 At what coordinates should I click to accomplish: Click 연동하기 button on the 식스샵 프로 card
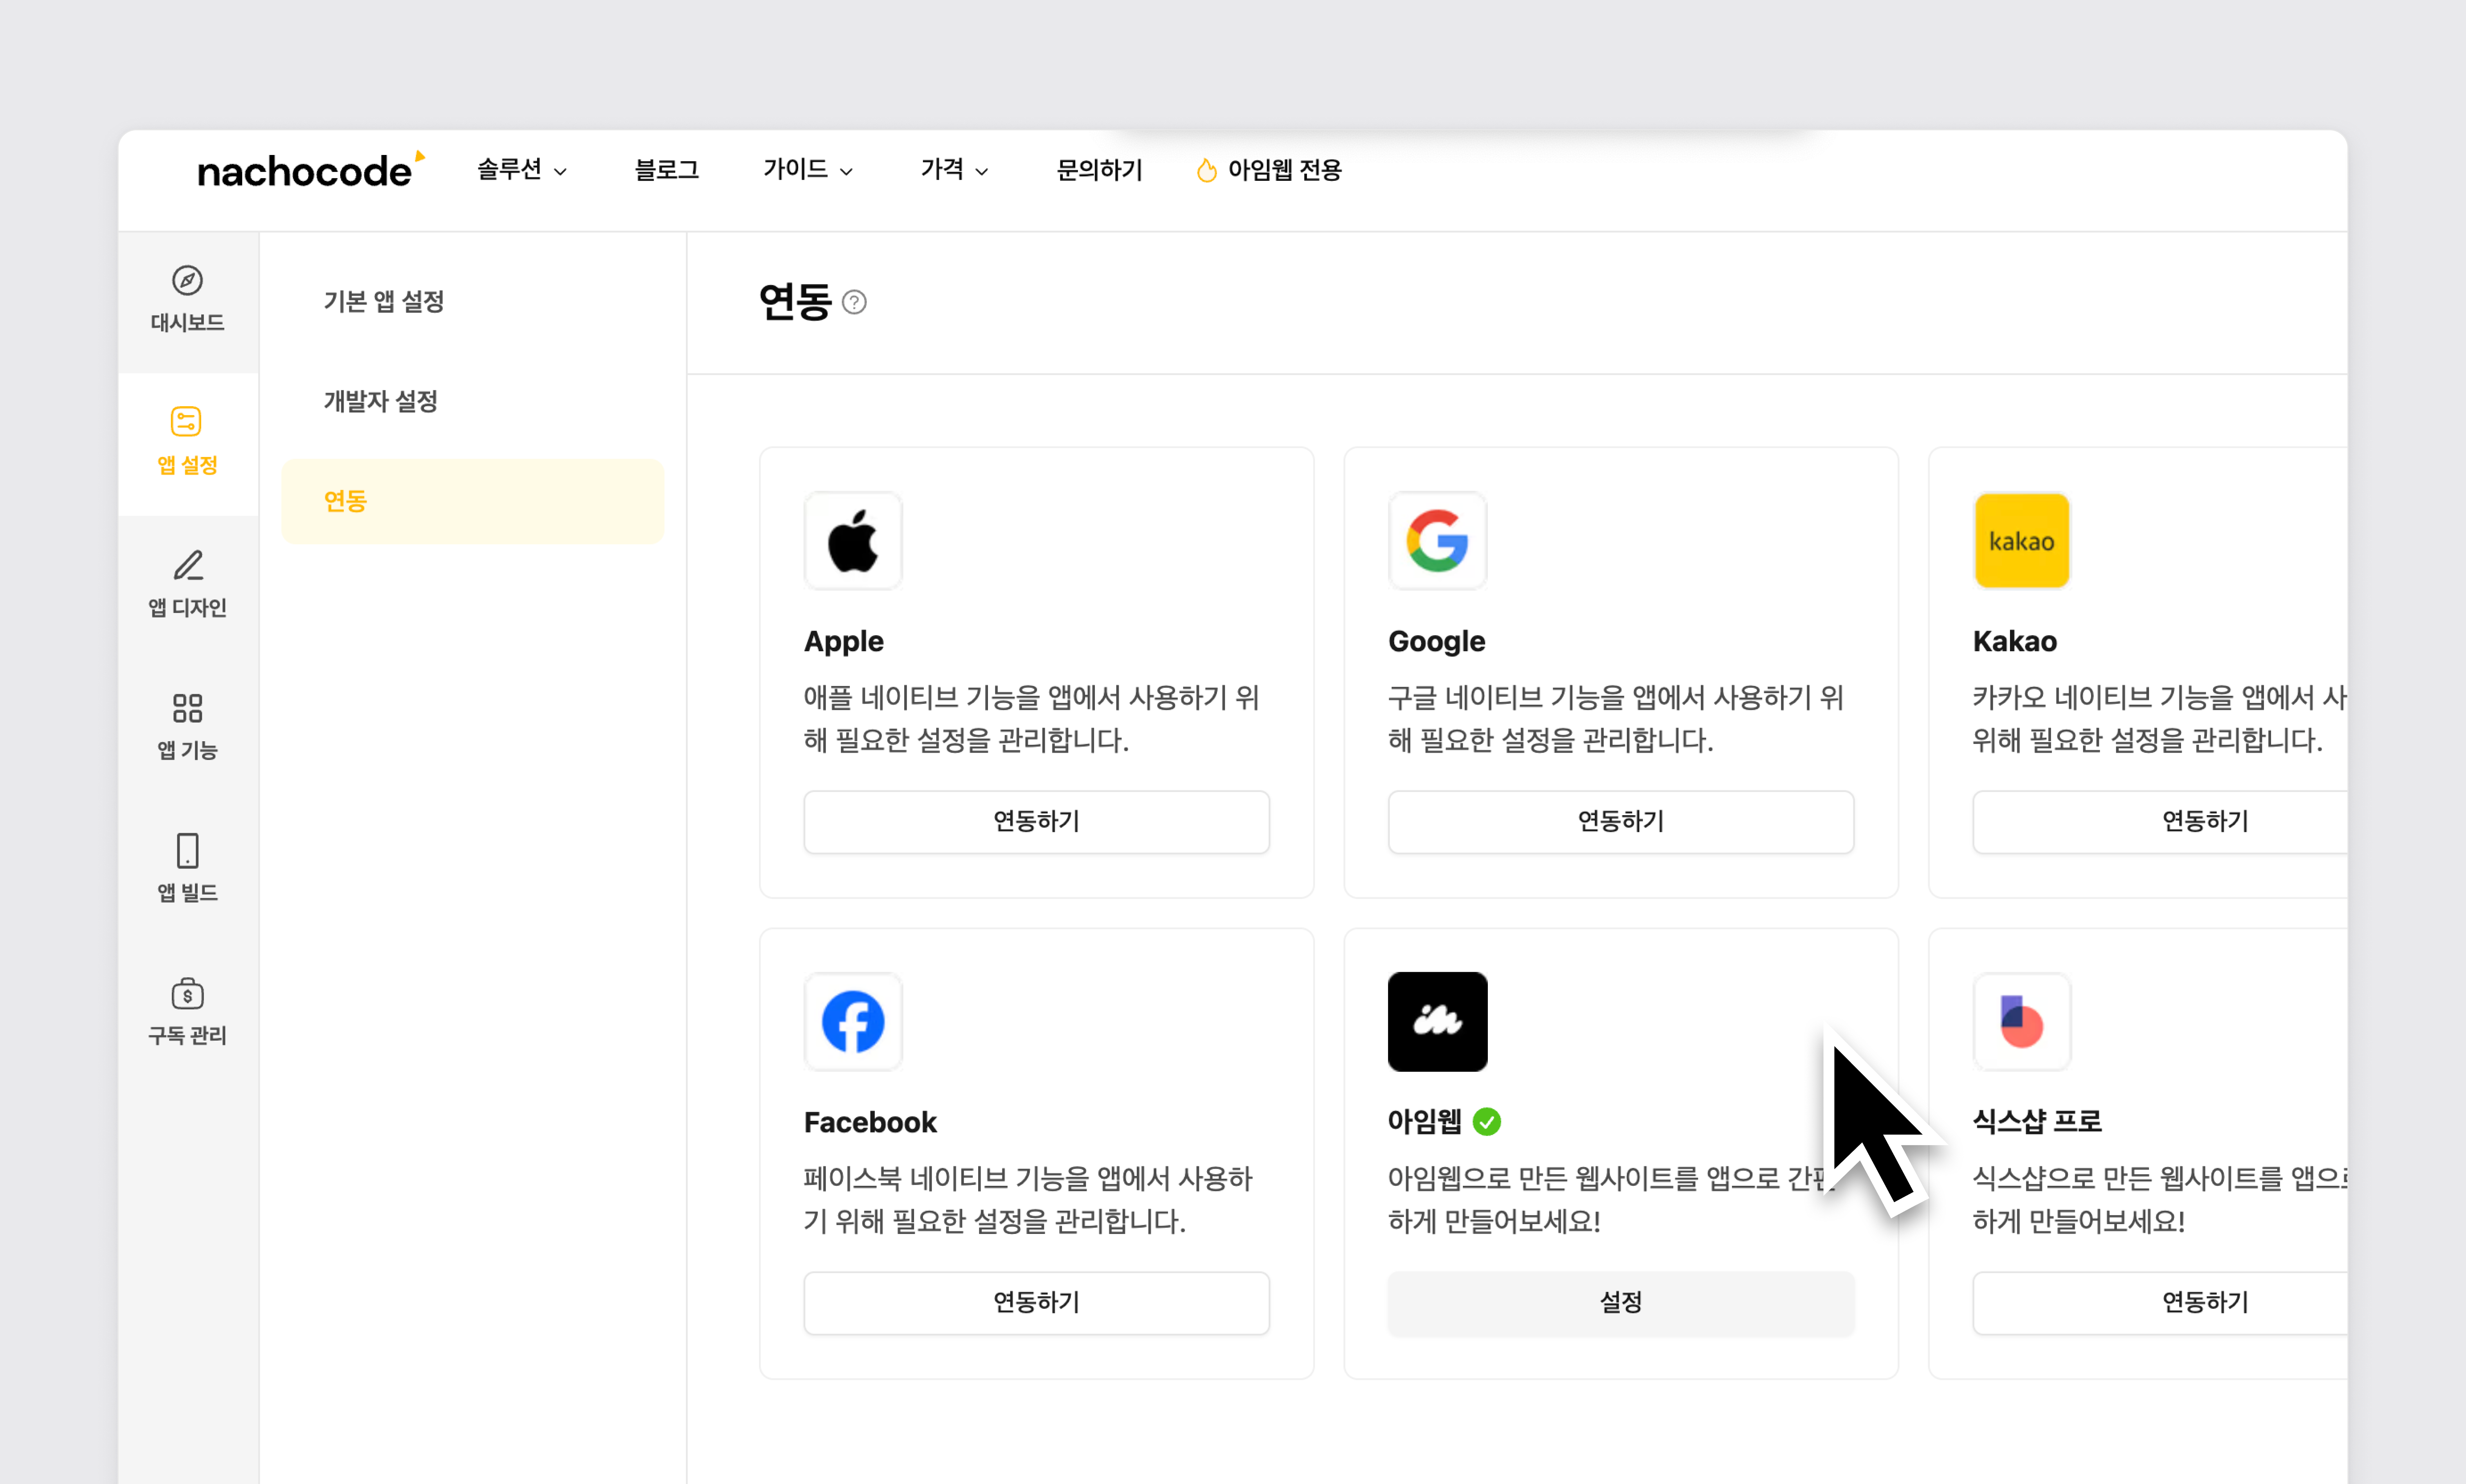2160,1303
